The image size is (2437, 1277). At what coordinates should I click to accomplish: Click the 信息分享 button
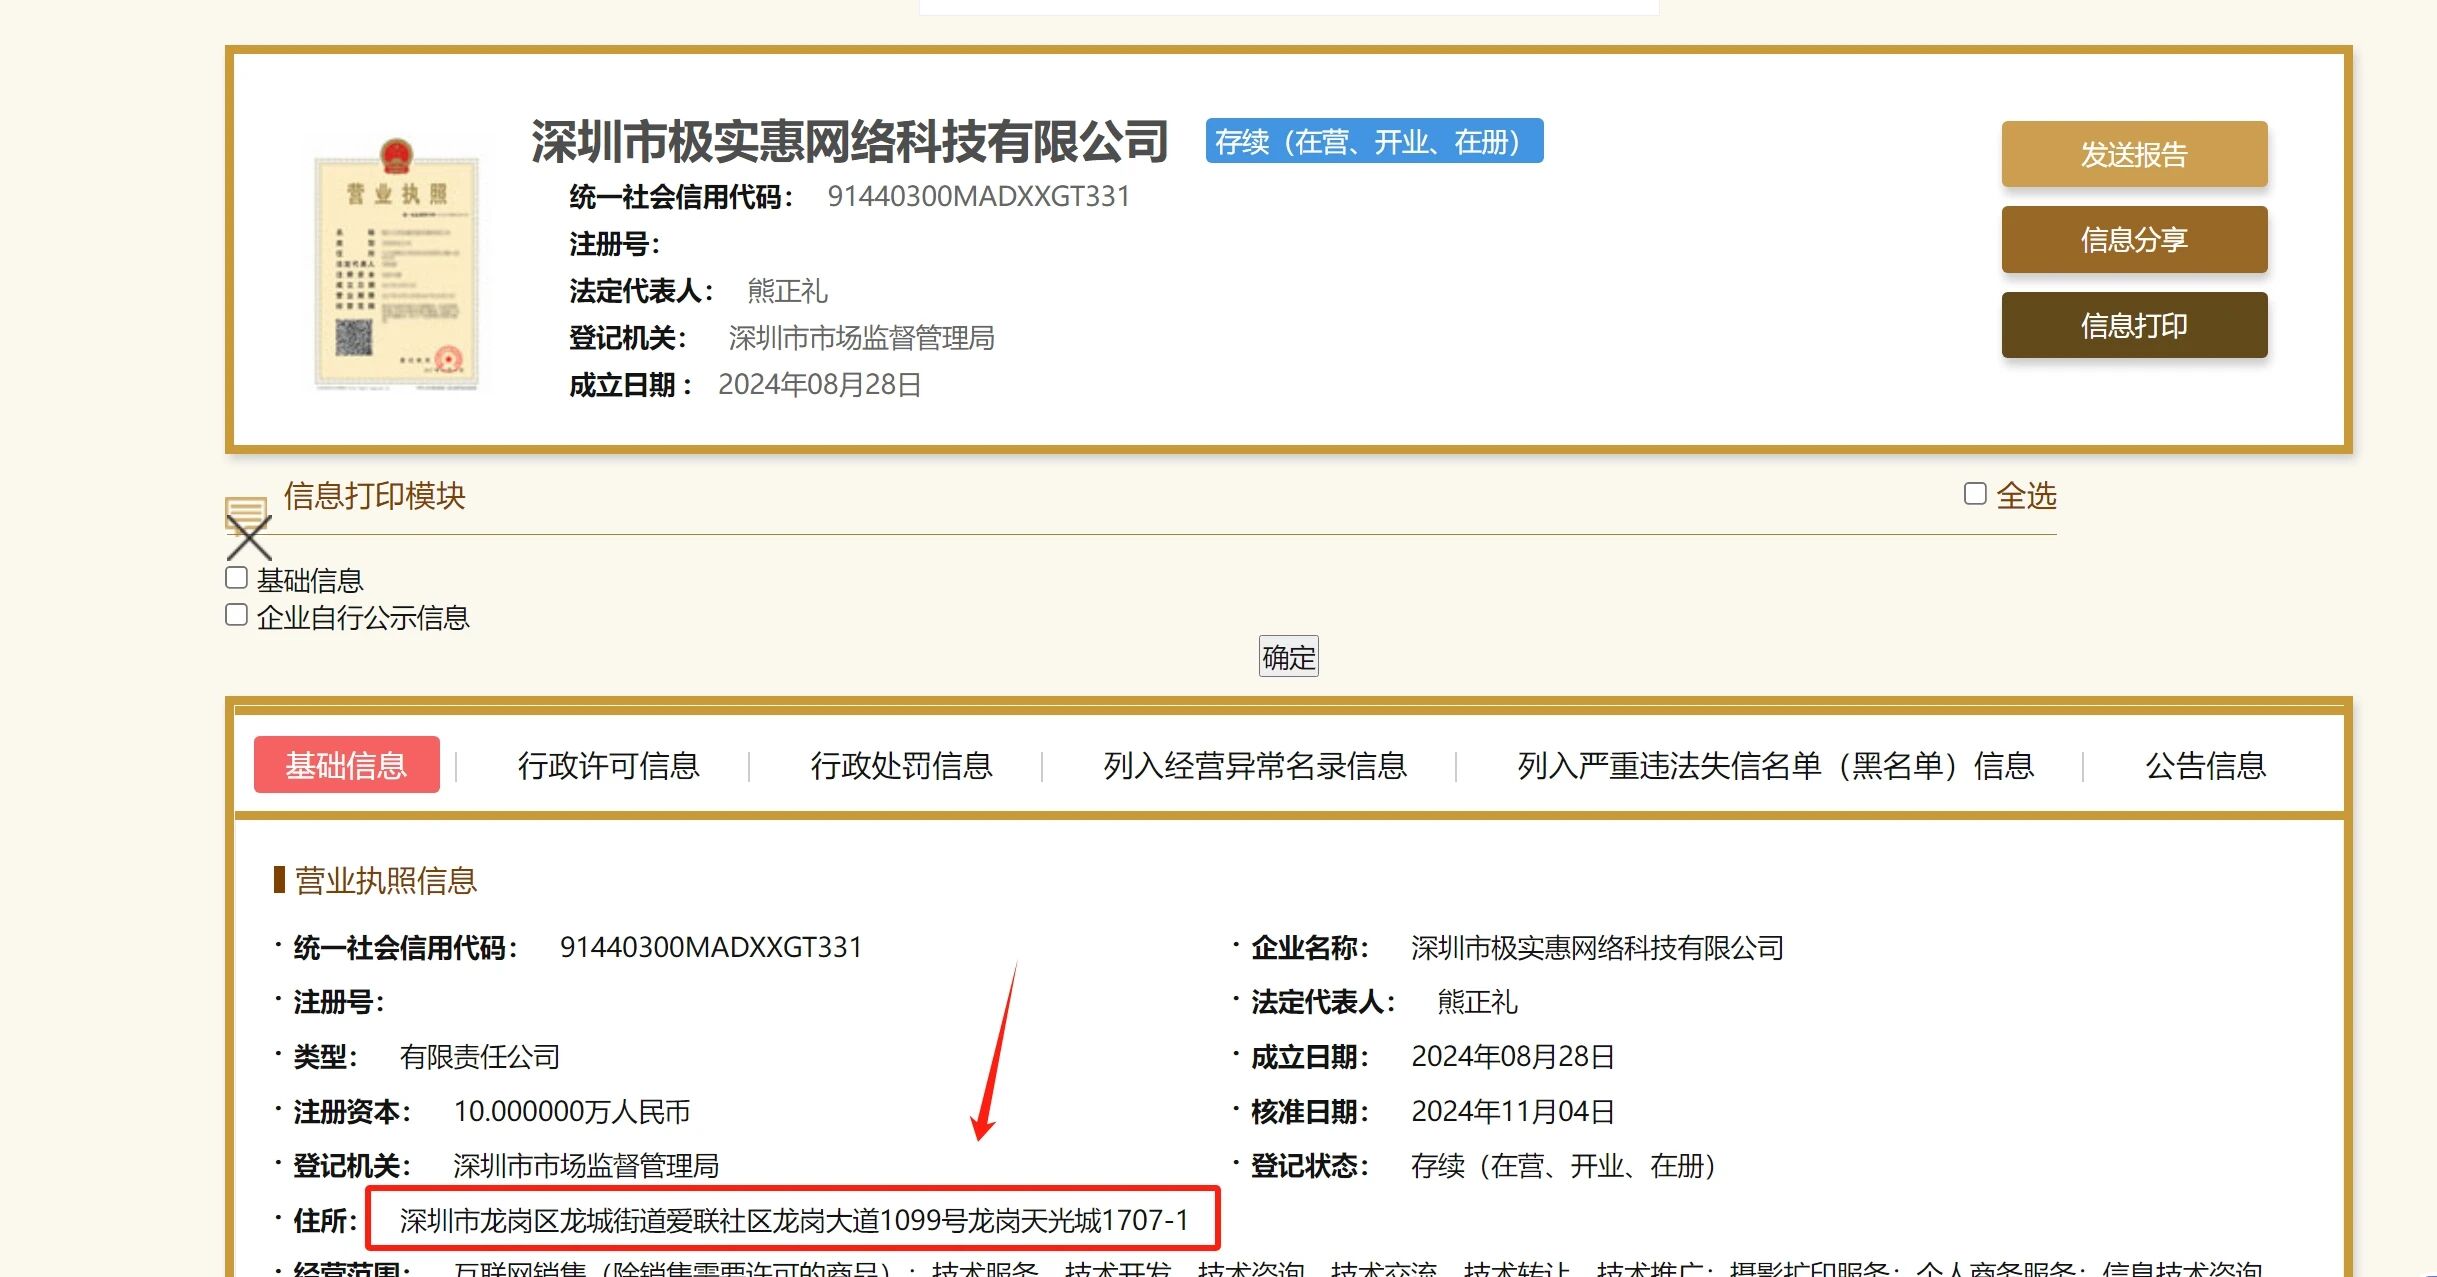tap(2133, 240)
